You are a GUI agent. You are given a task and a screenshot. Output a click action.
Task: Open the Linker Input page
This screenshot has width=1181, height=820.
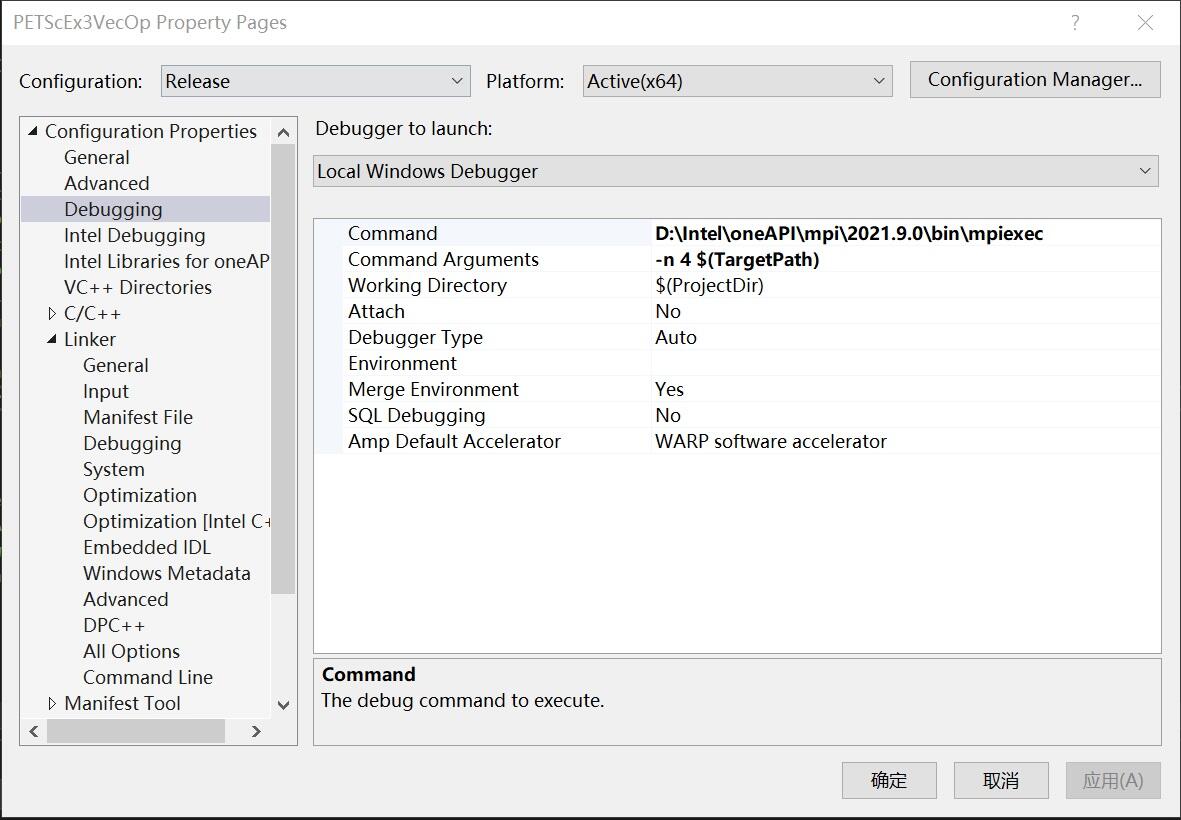click(105, 391)
